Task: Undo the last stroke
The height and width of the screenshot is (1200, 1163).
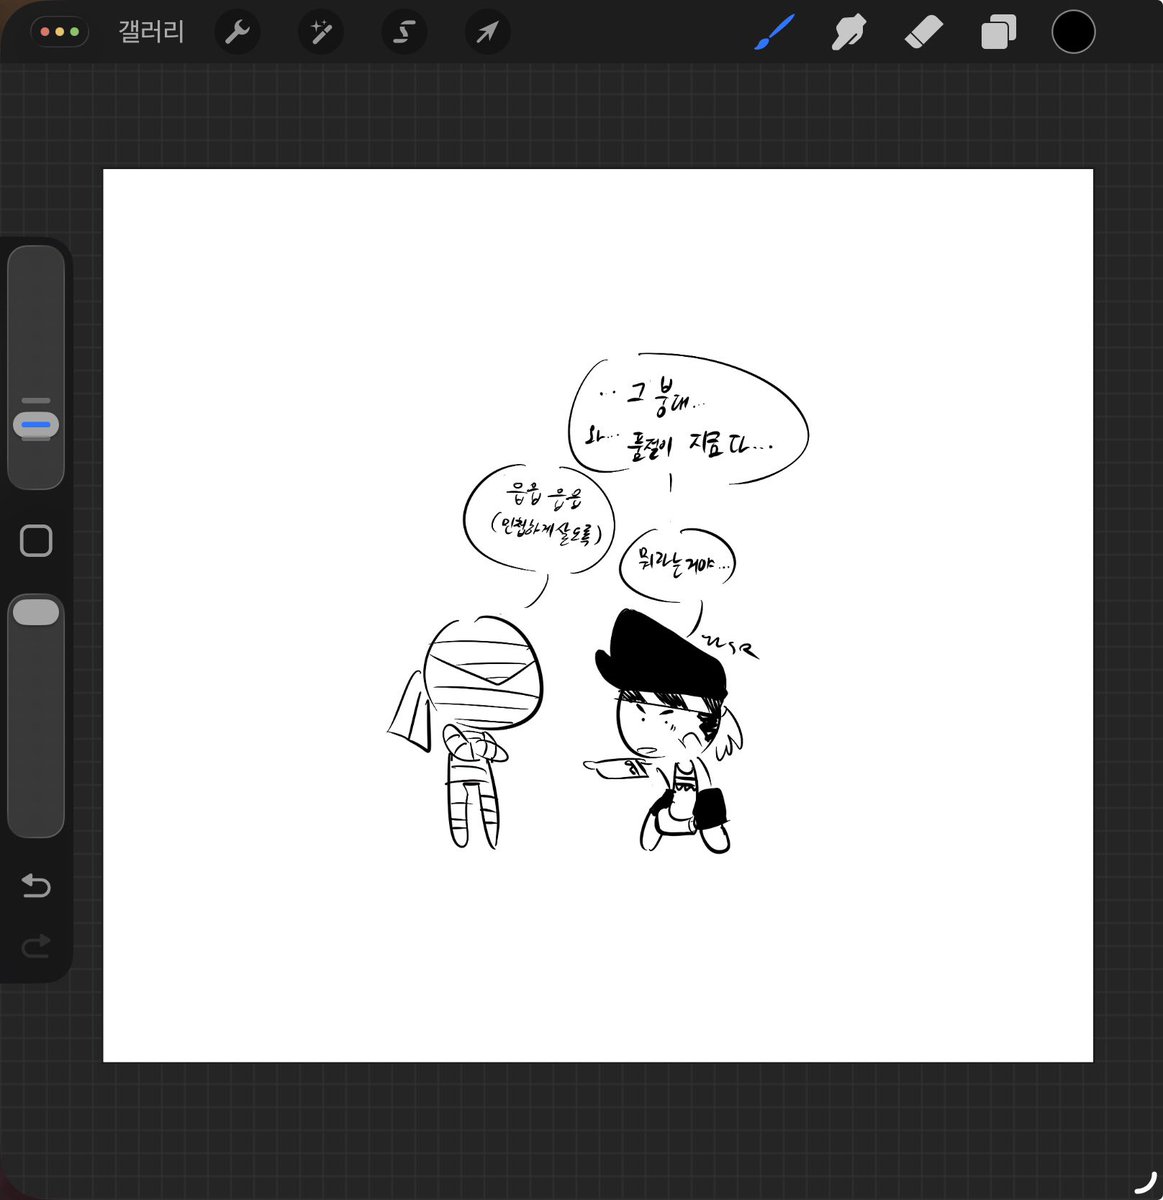Action: click(36, 885)
